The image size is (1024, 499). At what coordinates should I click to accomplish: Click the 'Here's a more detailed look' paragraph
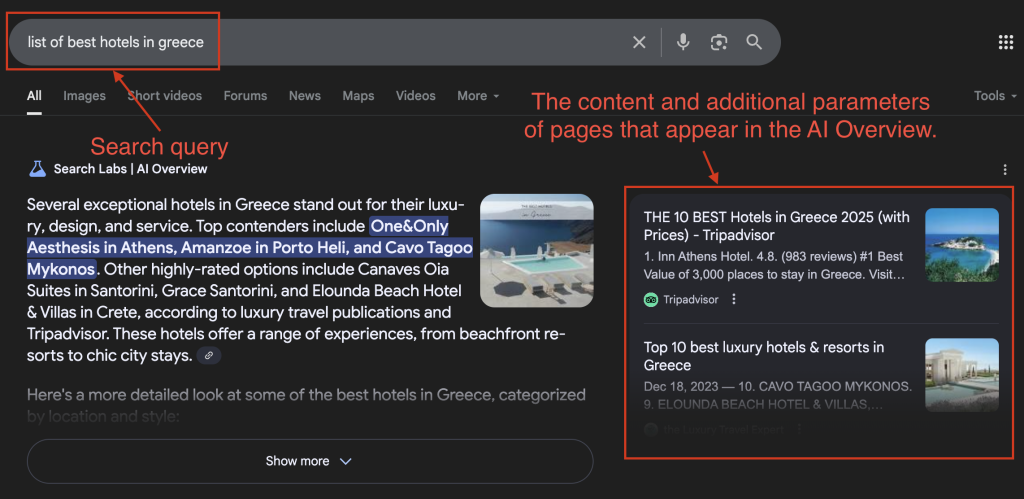click(x=306, y=405)
